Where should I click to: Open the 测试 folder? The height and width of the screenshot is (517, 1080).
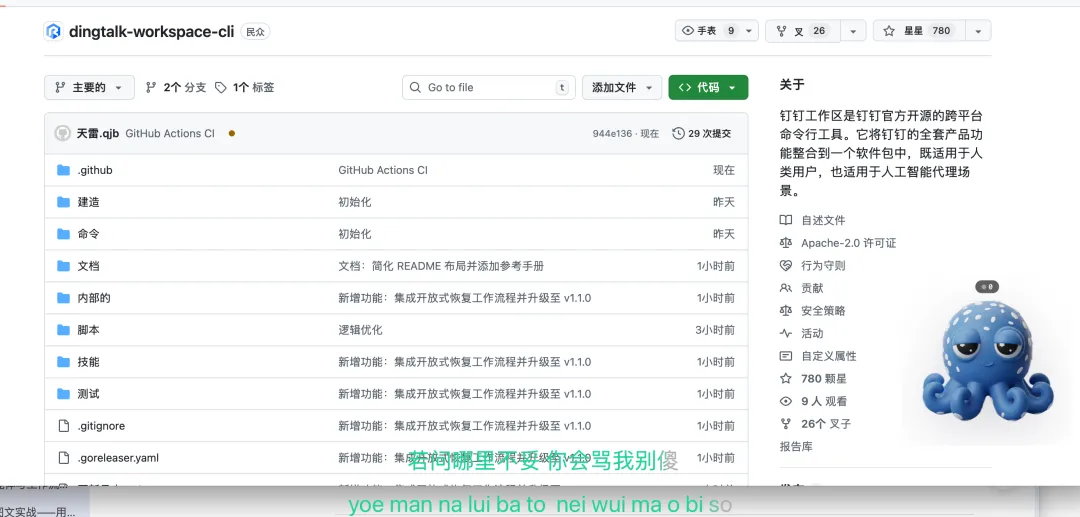point(88,394)
